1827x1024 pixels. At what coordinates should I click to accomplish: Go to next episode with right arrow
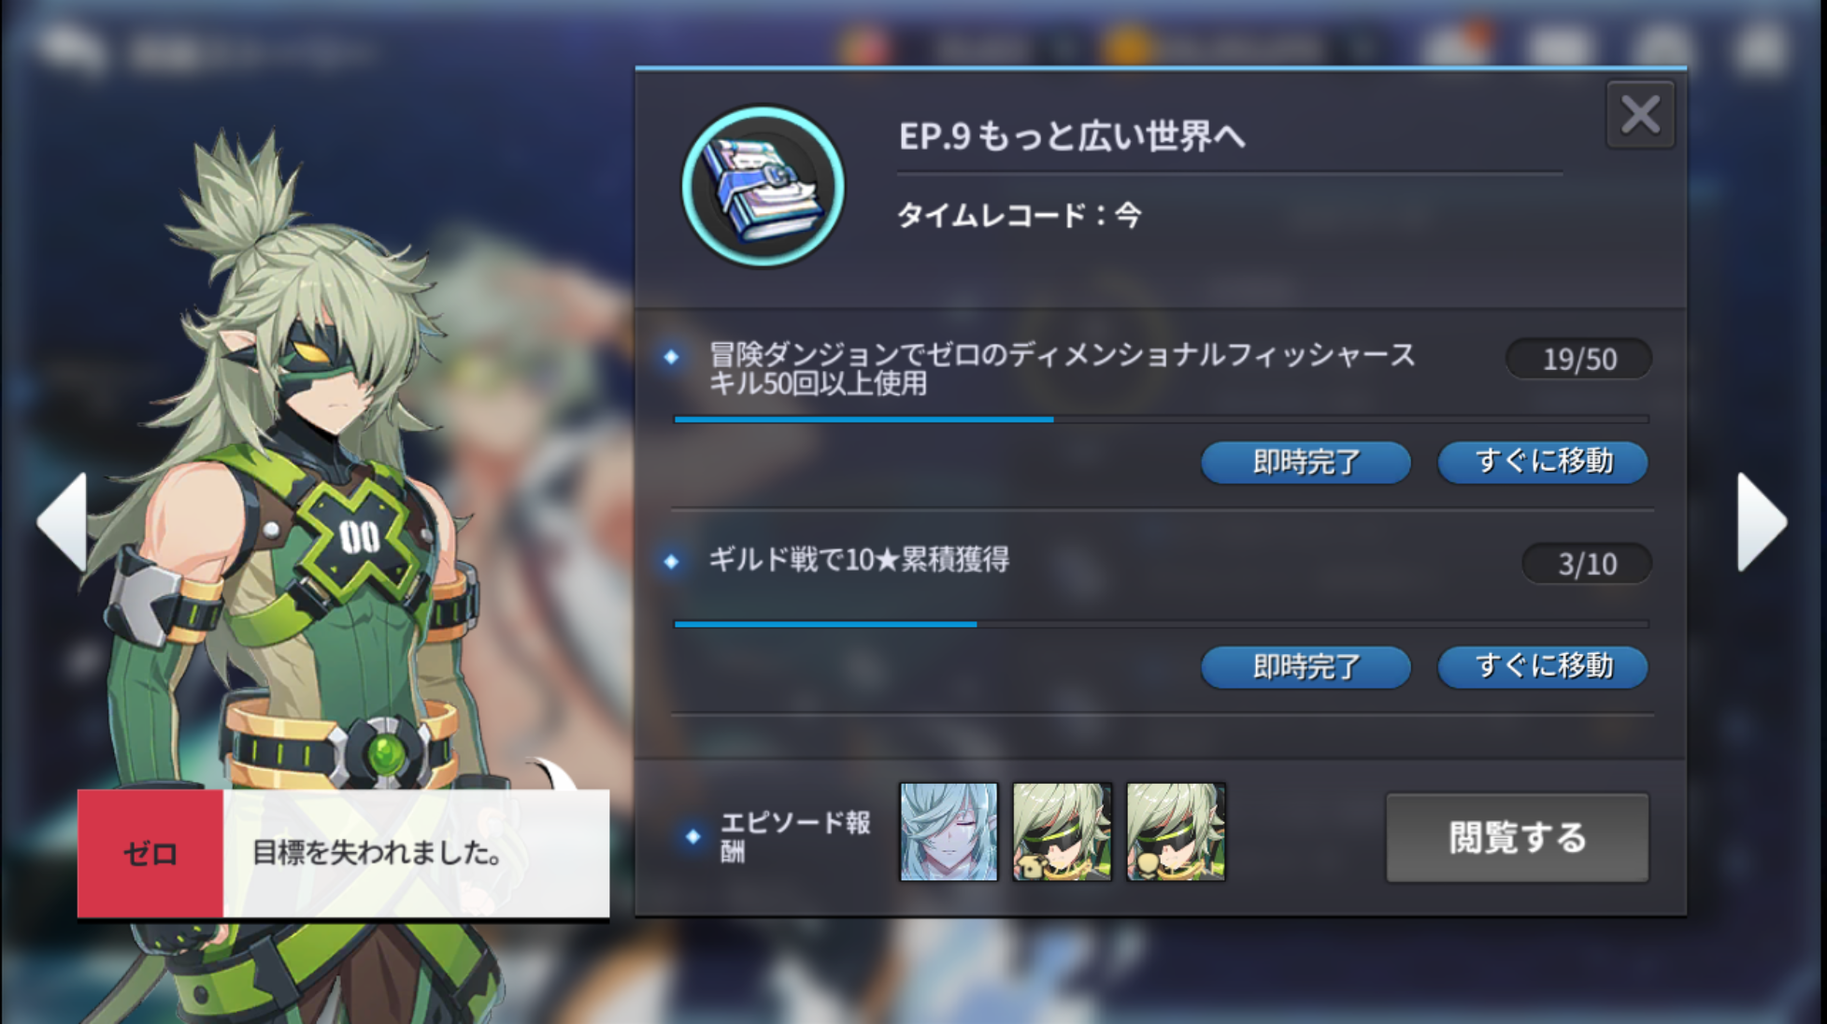tap(1762, 522)
